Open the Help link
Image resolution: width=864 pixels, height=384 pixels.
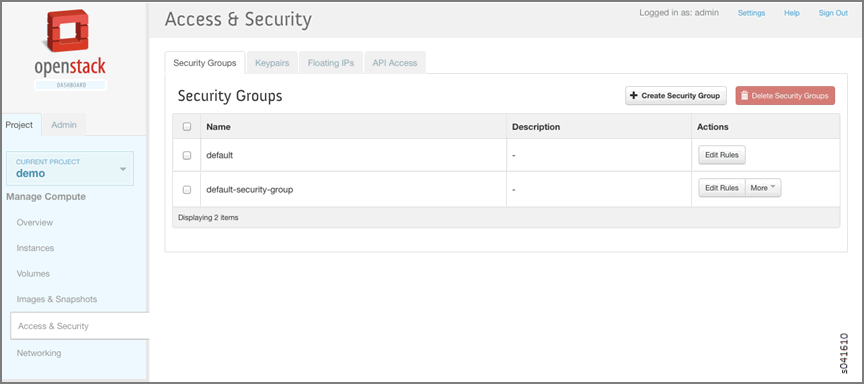tap(792, 13)
